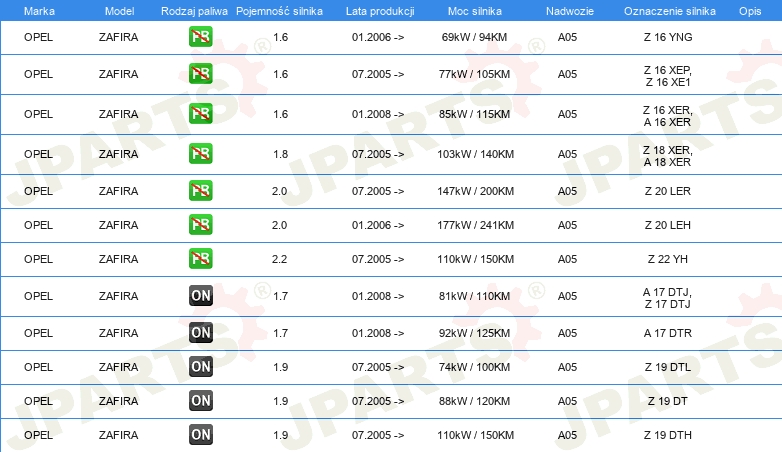This screenshot has width=782, height=452.
Task: Click the power value 147kW / 200KM
Action: 475,191
